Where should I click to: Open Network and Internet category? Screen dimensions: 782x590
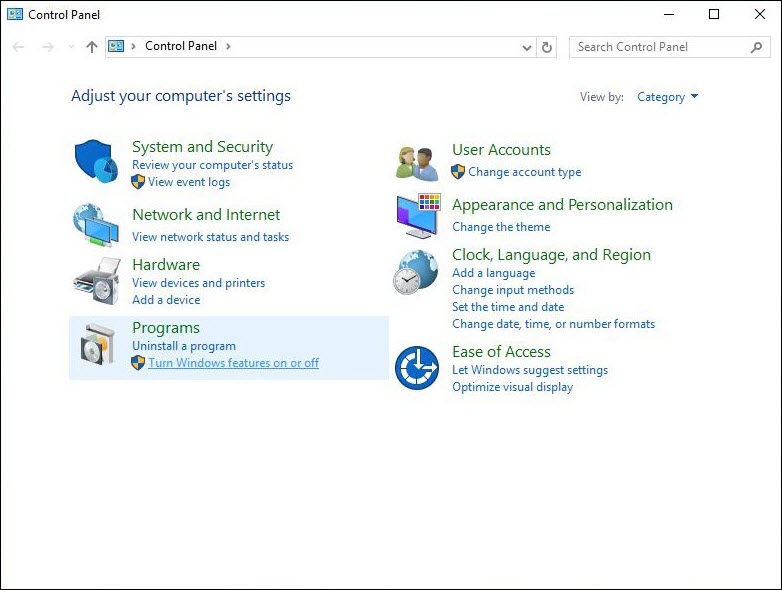click(206, 214)
